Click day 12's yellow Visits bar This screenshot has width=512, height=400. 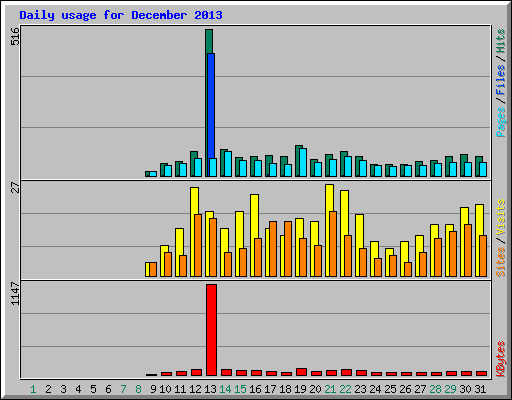[x=194, y=201]
